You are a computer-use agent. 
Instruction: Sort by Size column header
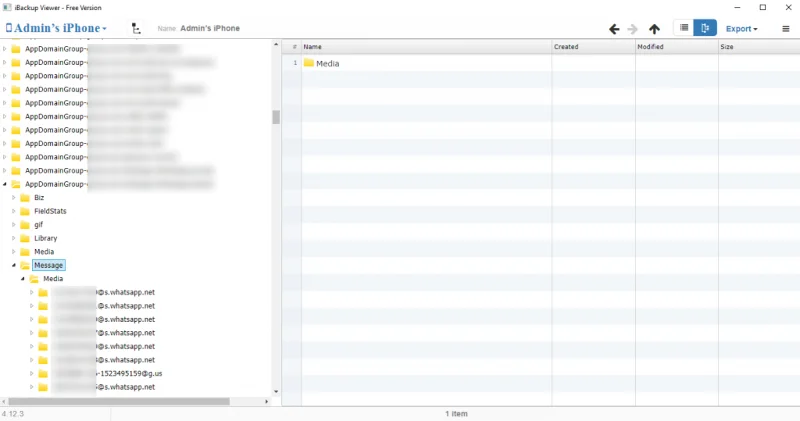[757, 47]
